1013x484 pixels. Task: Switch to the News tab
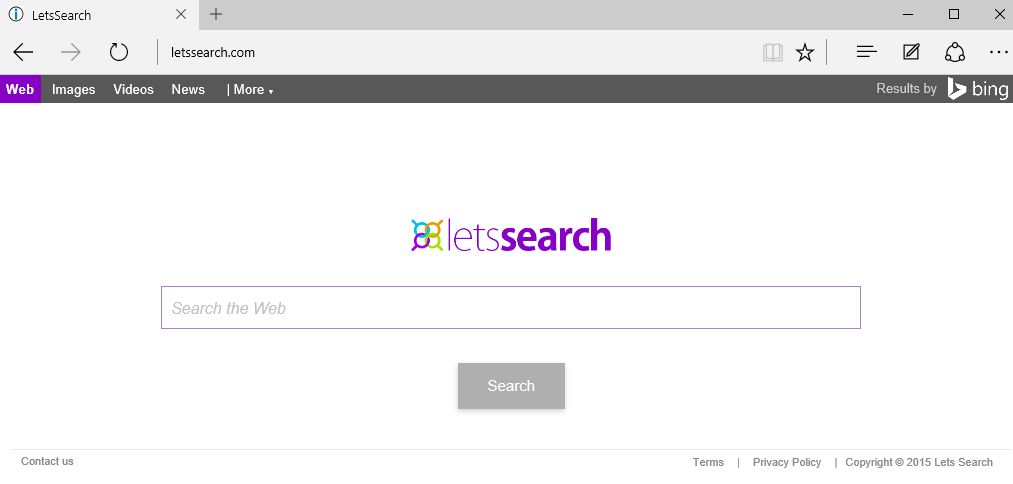pyautogui.click(x=188, y=90)
